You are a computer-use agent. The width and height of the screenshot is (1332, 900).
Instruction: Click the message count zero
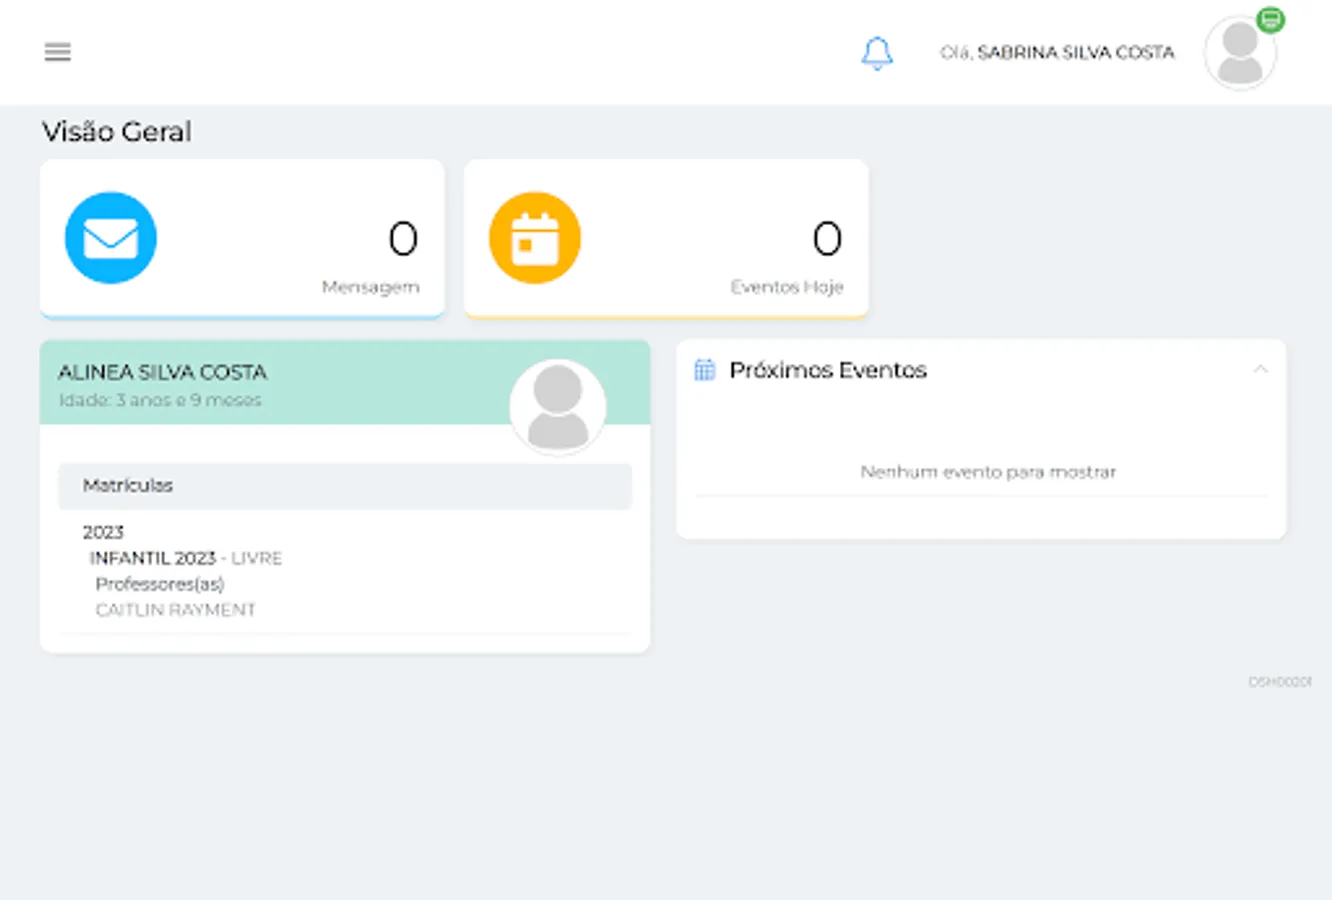[x=403, y=239]
